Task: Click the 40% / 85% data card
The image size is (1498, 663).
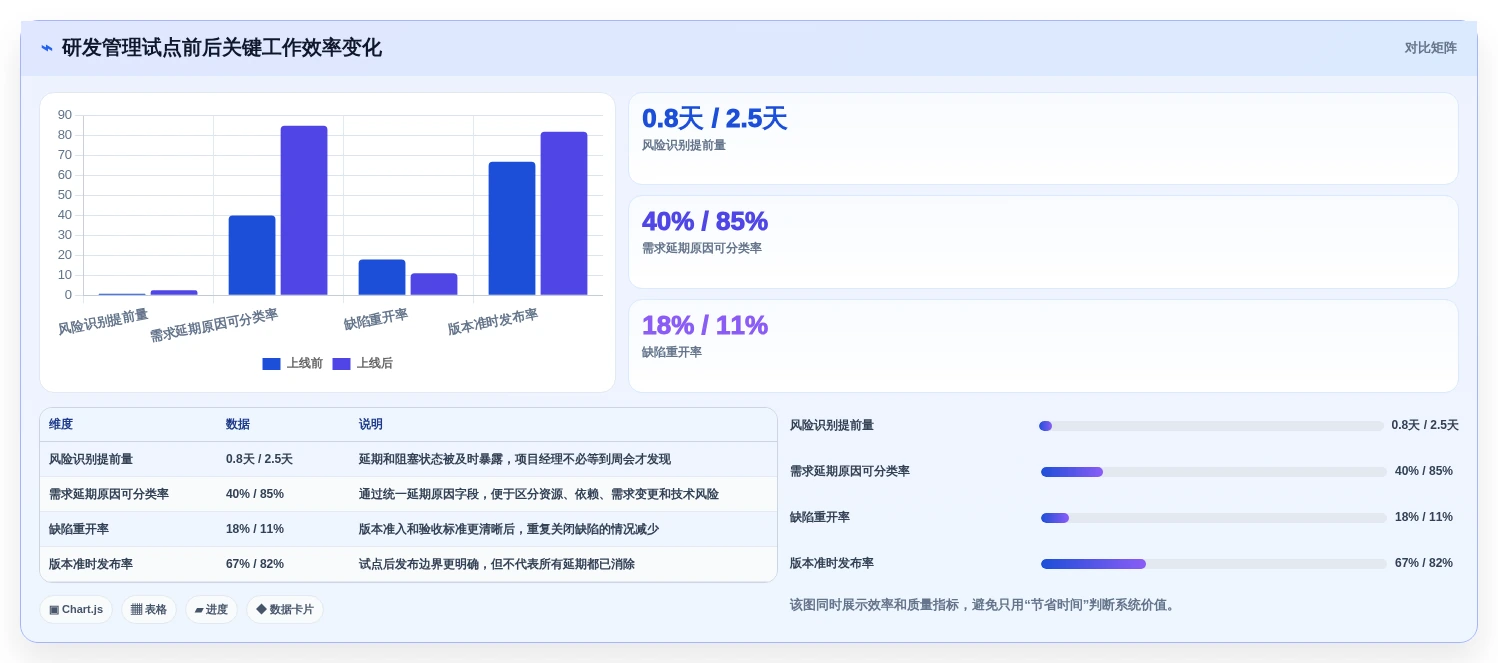Action: tap(1043, 242)
